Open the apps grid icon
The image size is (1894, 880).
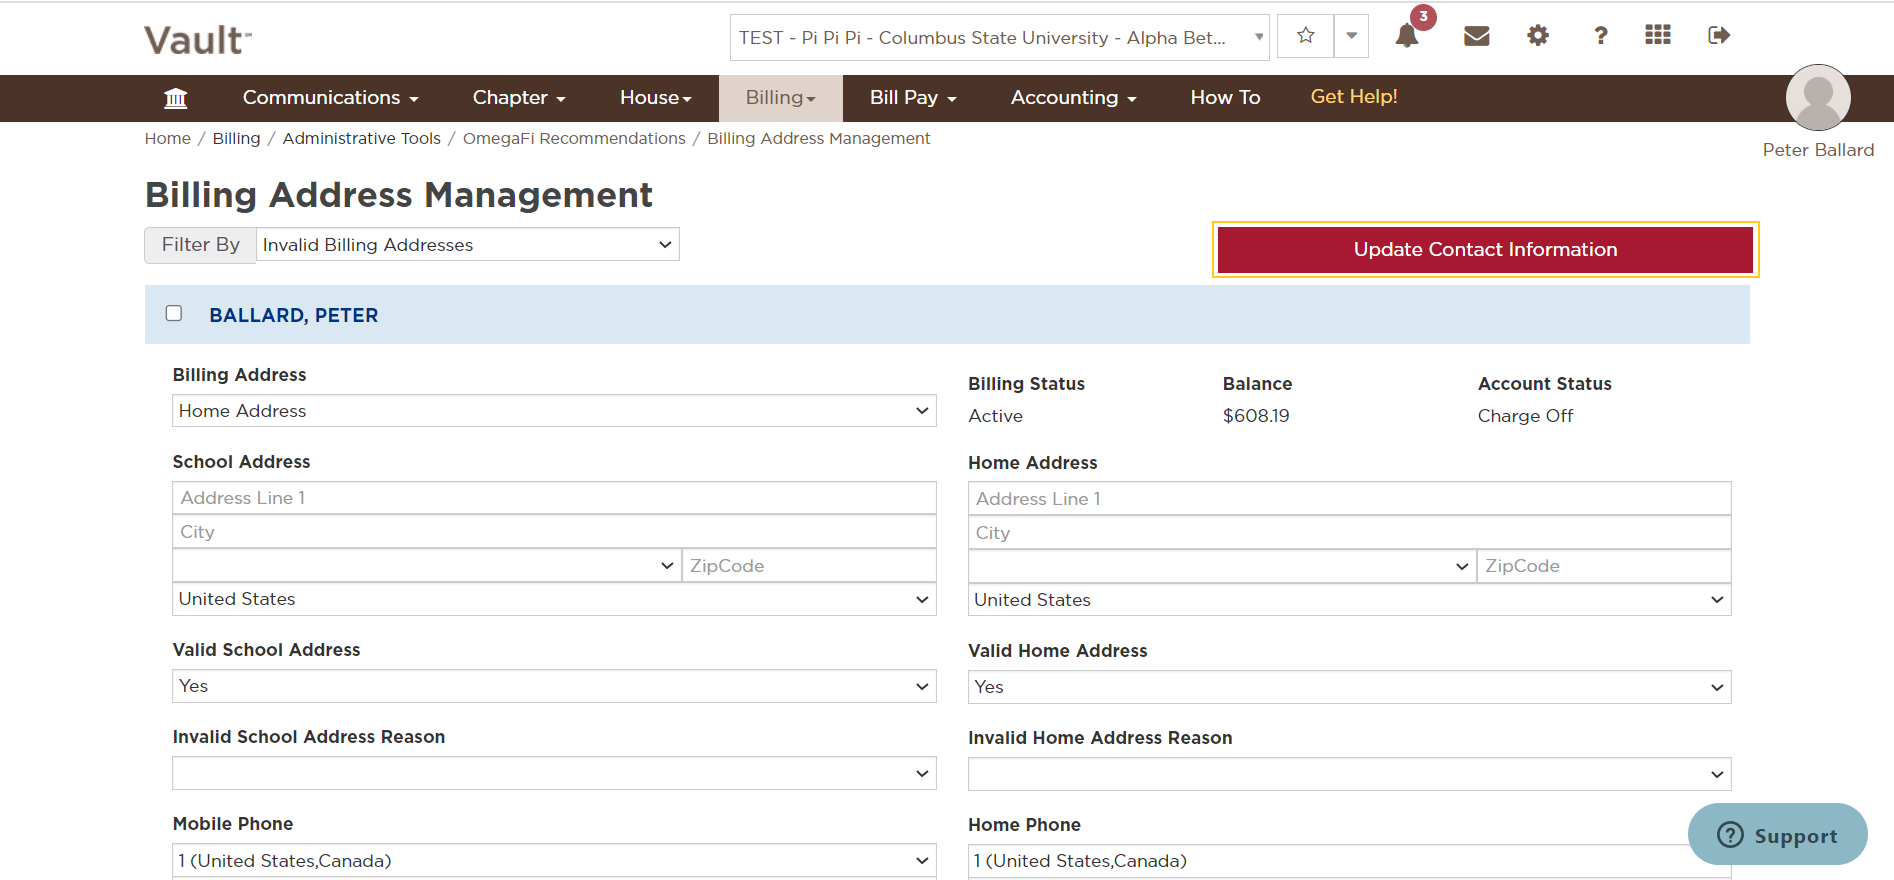[x=1657, y=36]
